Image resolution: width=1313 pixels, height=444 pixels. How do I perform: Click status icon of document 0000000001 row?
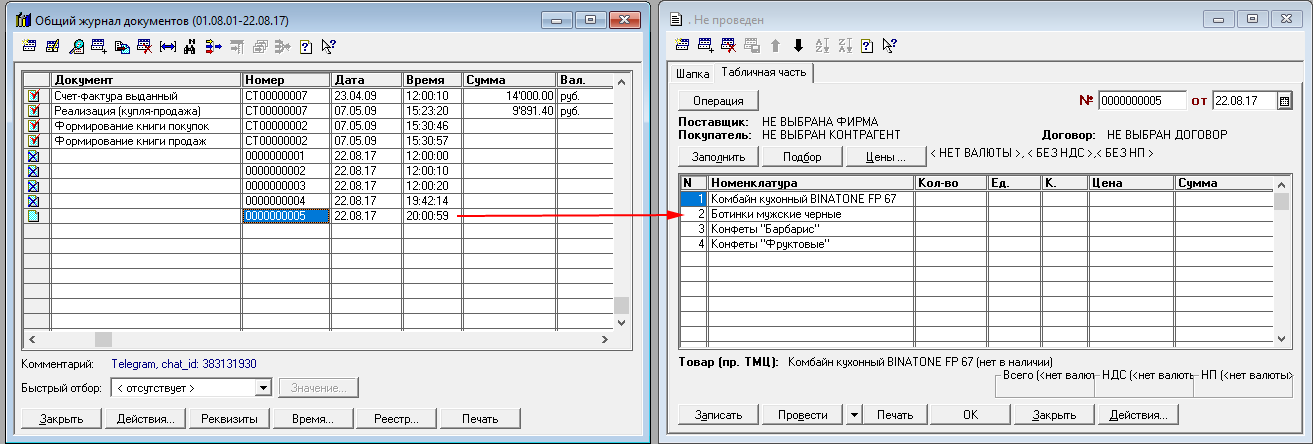[x=34, y=156]
